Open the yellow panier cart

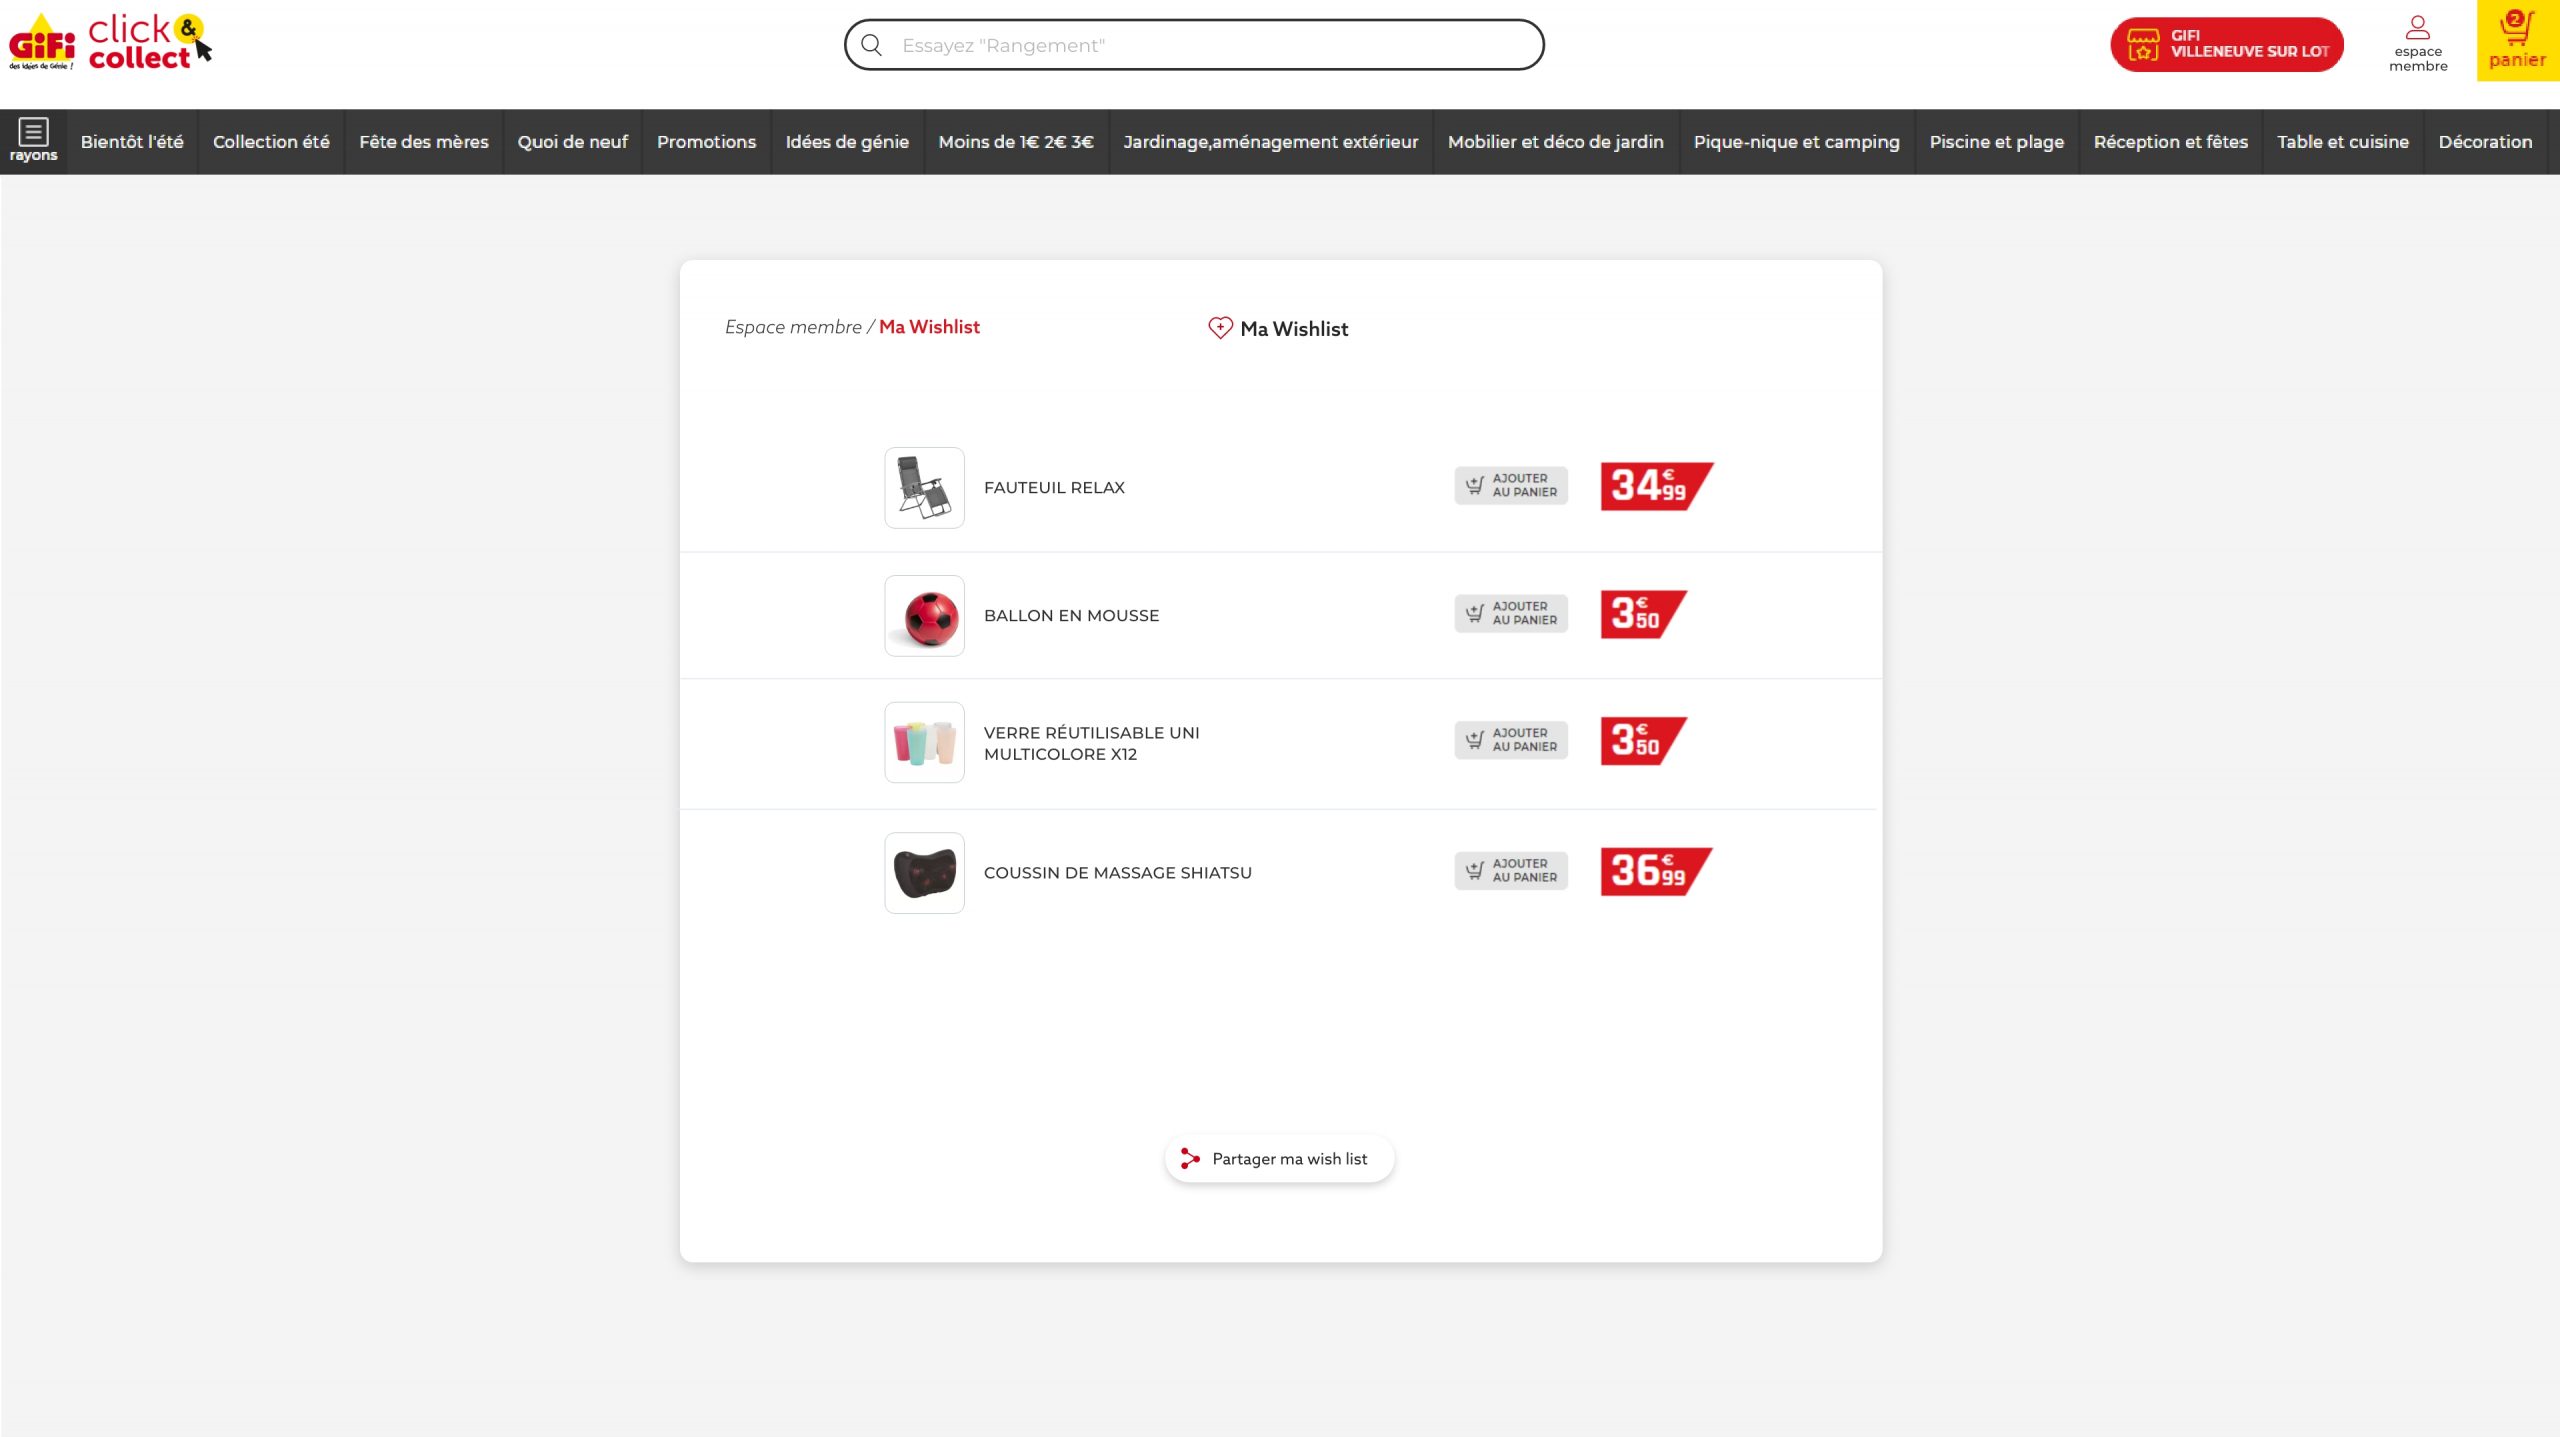[2517, 41]
